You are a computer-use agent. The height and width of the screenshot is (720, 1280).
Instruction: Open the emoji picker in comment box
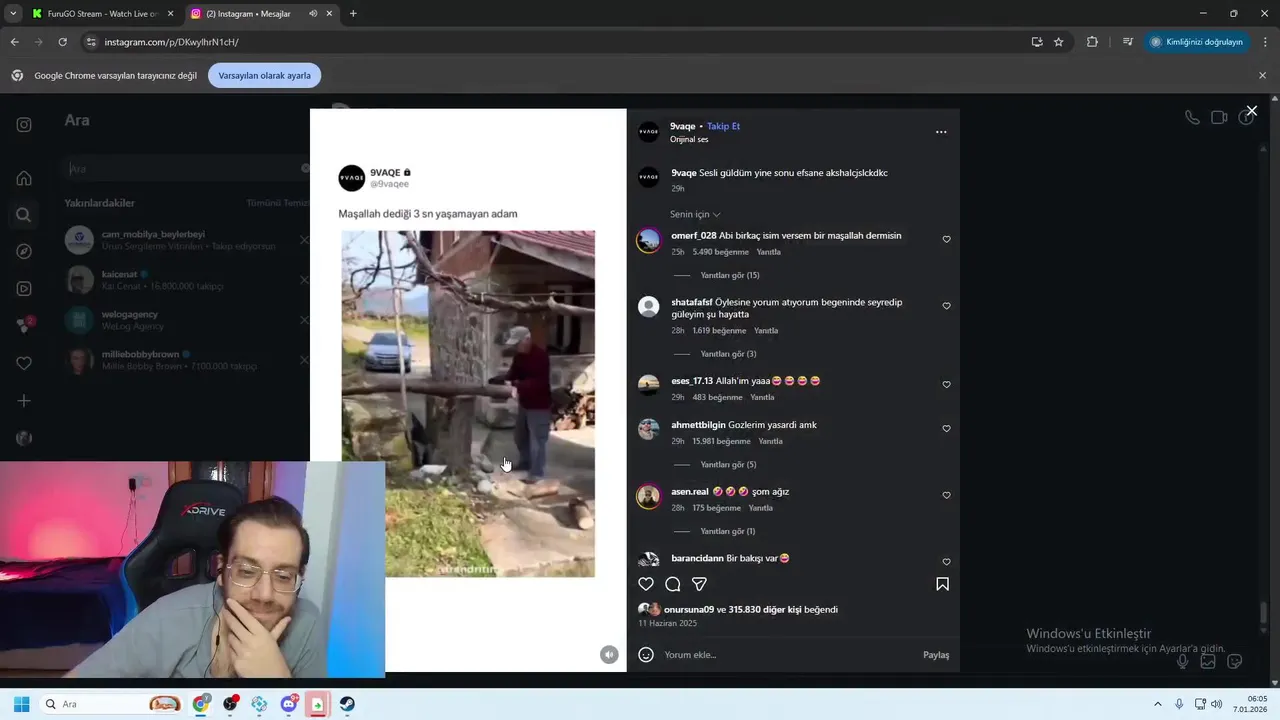[646, 655]
